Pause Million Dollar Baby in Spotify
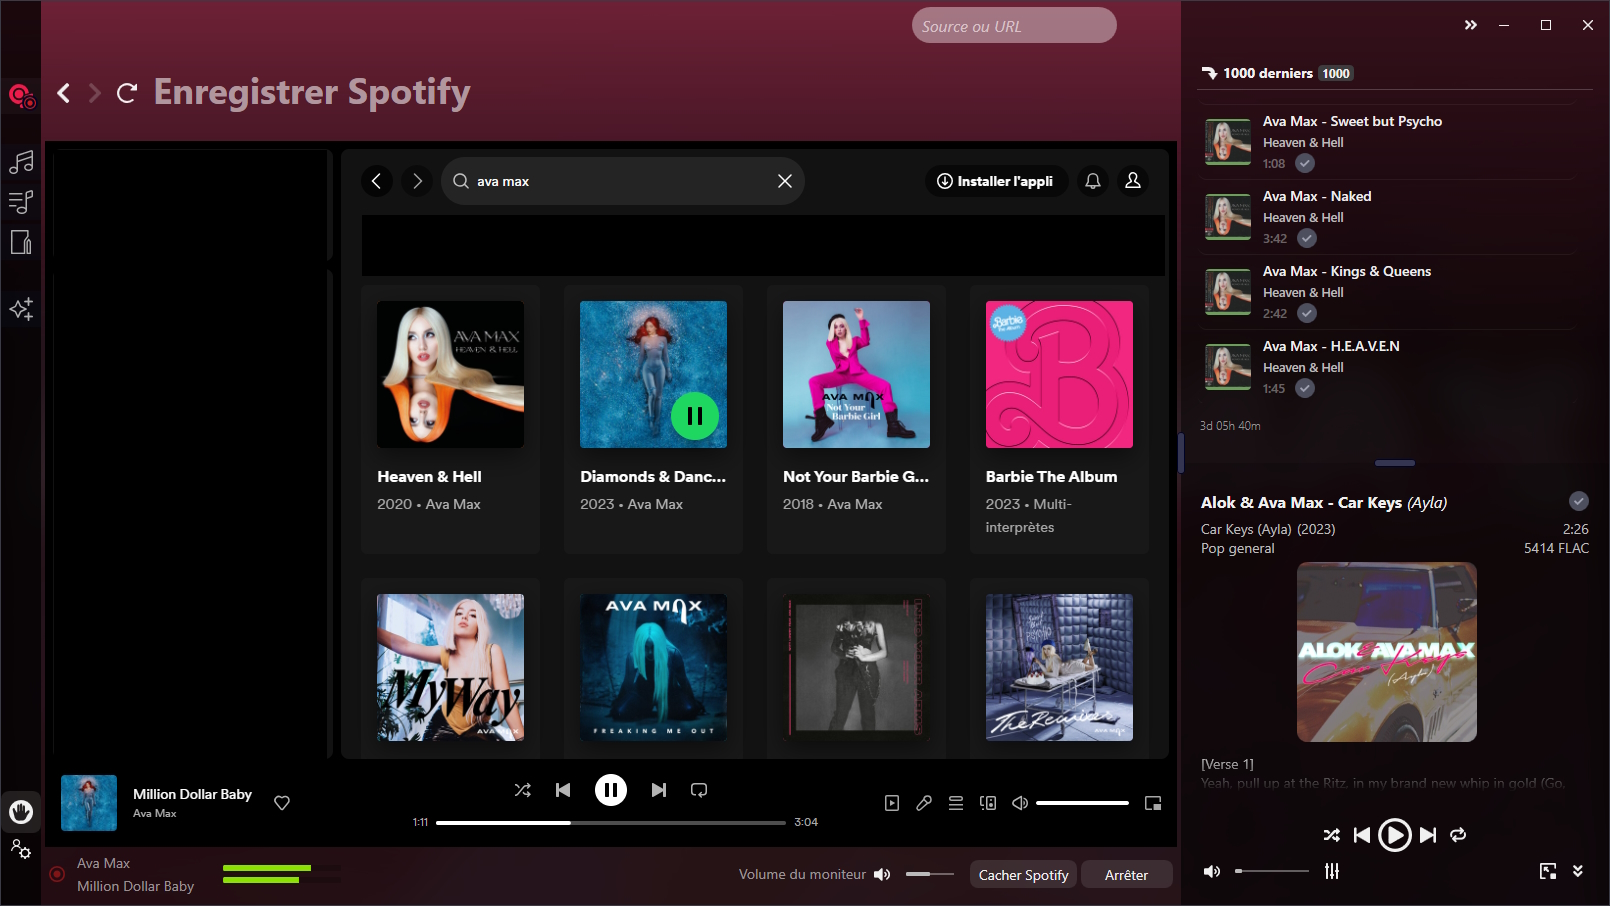Image resolution: width=1610 pixels, height=906 pixels. point(611,790)
